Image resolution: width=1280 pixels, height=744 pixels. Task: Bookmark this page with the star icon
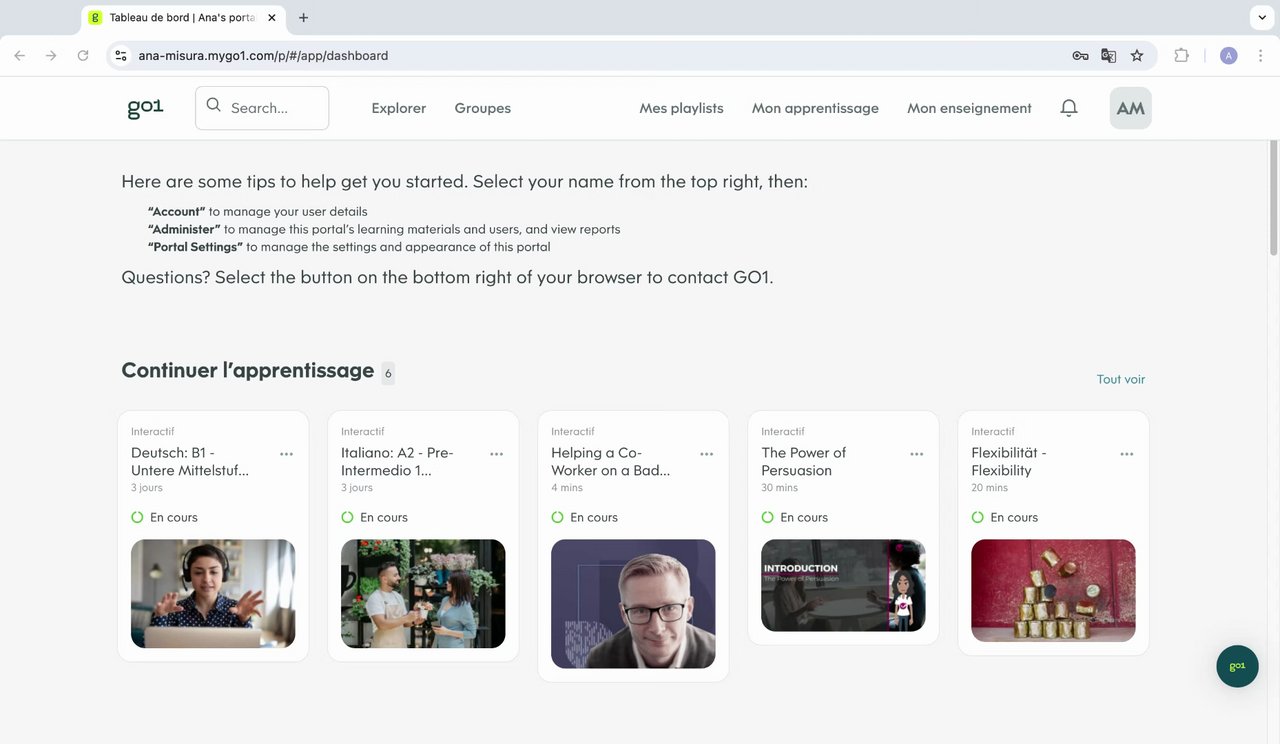pos(1137,56)
